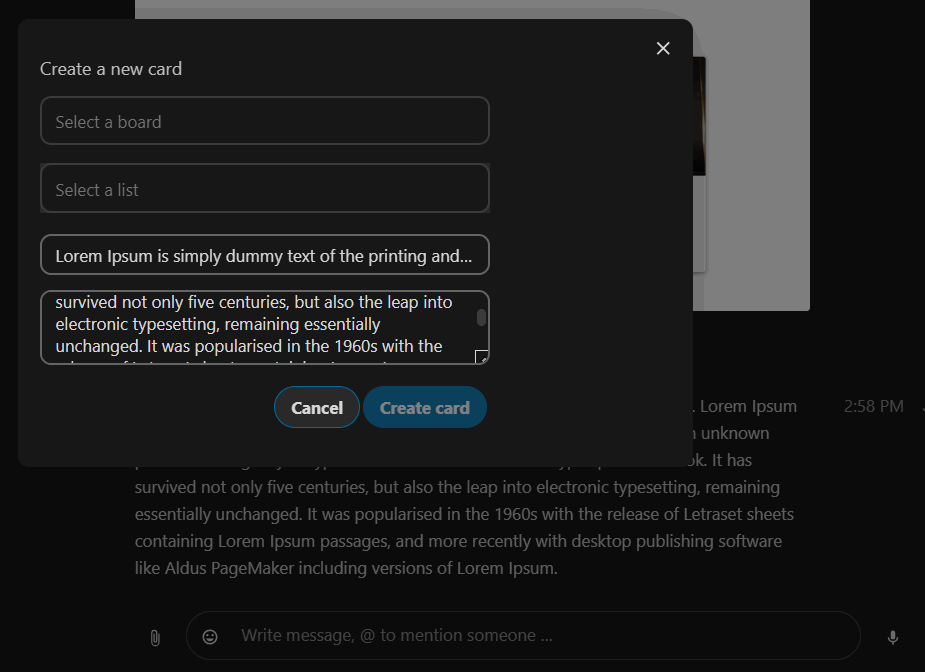This screenshot has height=672, width=925.
Task: Click the 2:58 PM message timestamp
Action: 874,407
